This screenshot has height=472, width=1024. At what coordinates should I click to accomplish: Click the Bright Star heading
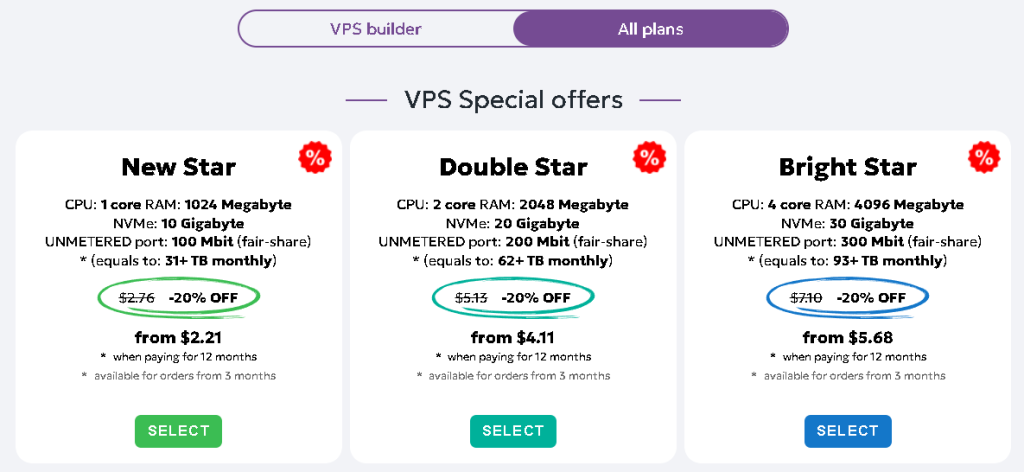tap(847, 166)
